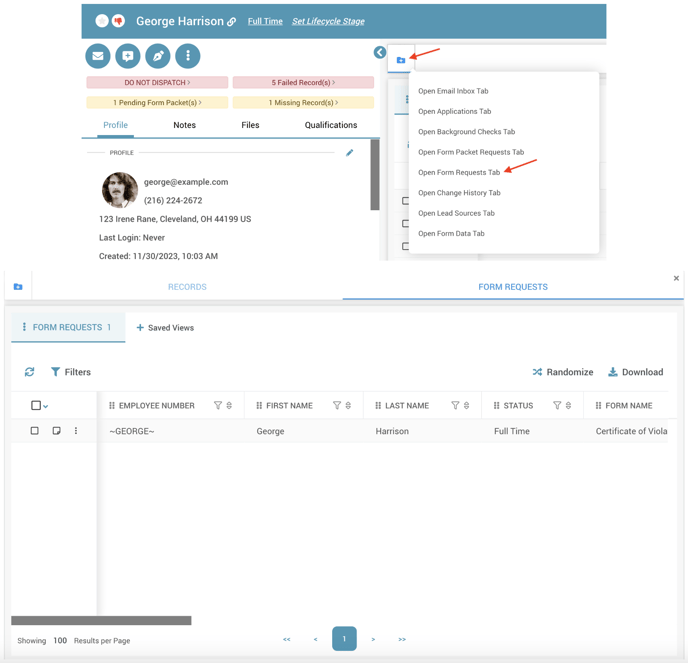
Task: Send email using the envelope button
Action: [x=98, y=56]
